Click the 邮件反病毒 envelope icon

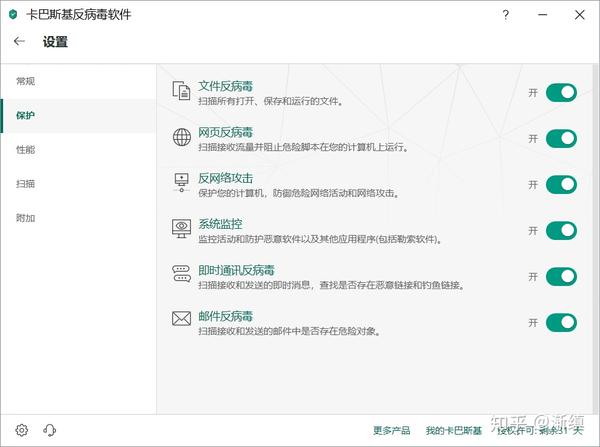[181, 318]
